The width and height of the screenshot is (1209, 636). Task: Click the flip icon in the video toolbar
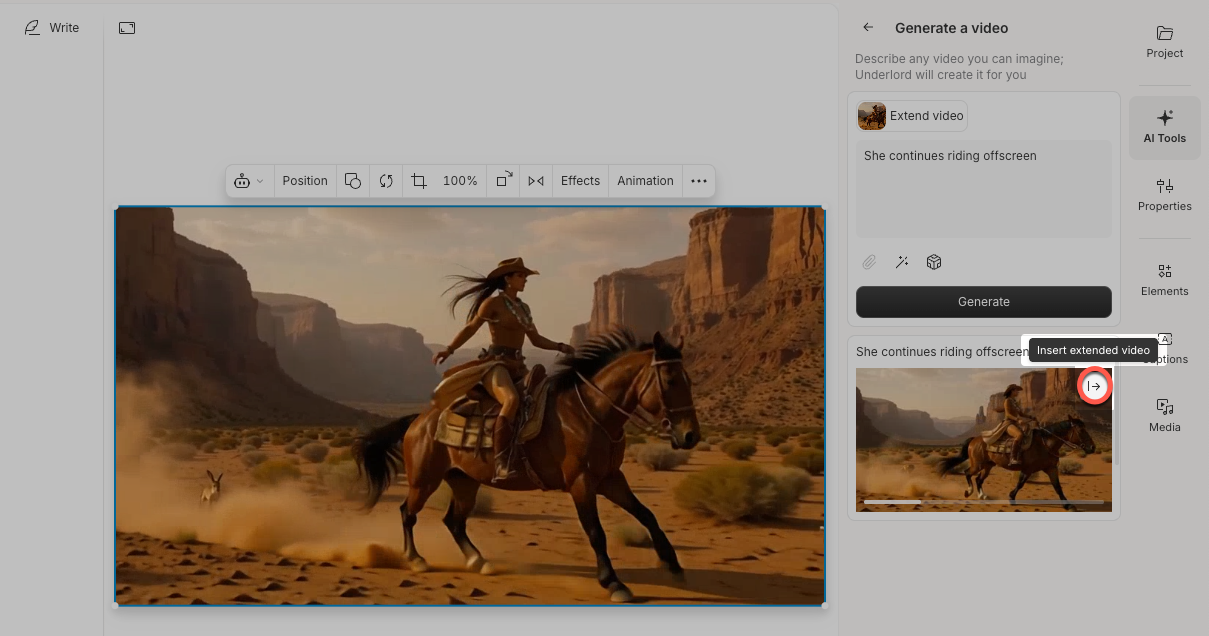(535, 181)
